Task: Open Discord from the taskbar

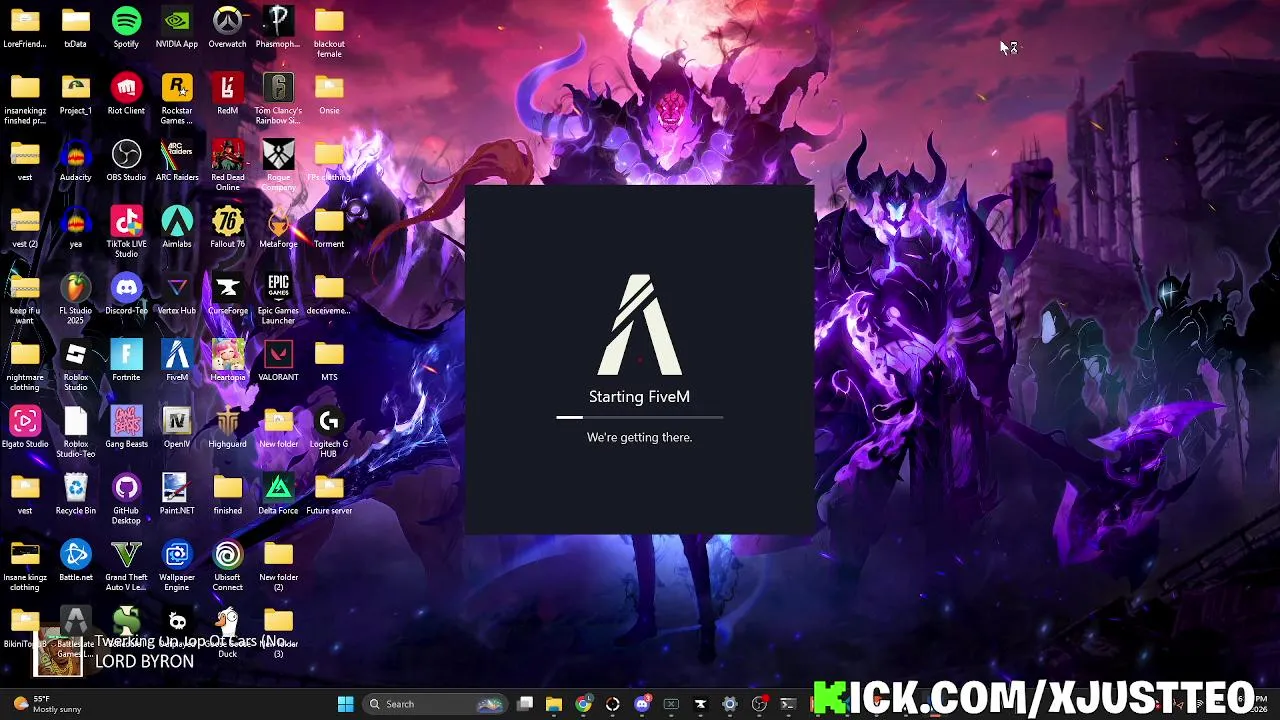Action: [642, 704]
